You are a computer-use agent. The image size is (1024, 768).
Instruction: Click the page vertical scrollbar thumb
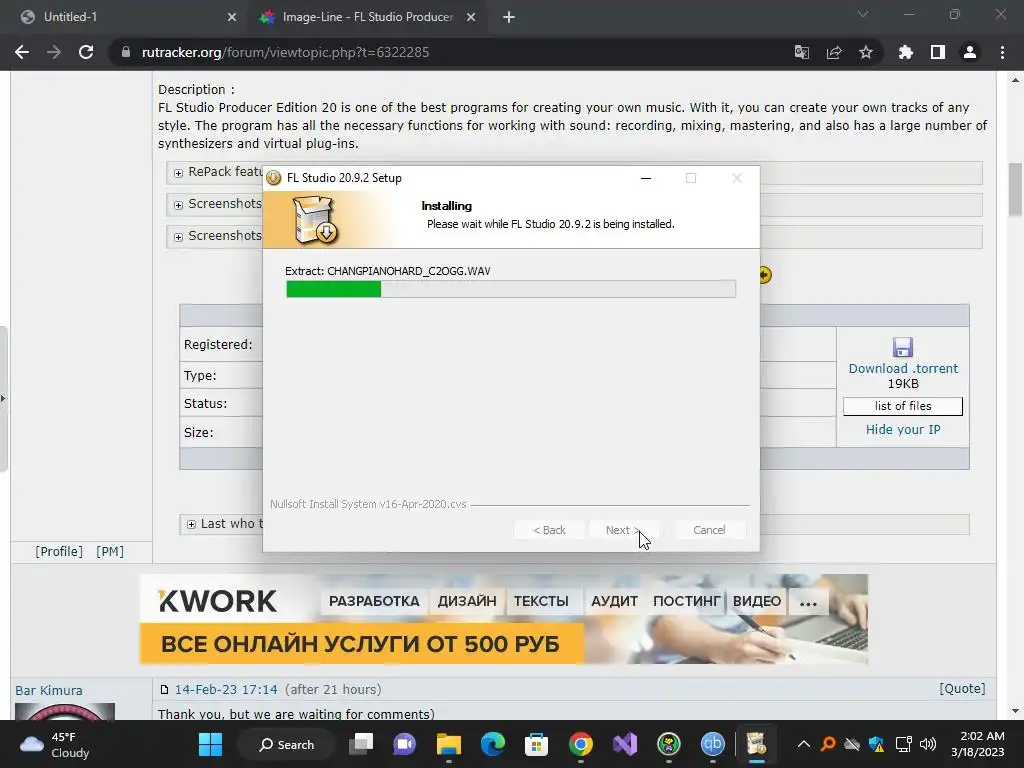click(1016, 189)
